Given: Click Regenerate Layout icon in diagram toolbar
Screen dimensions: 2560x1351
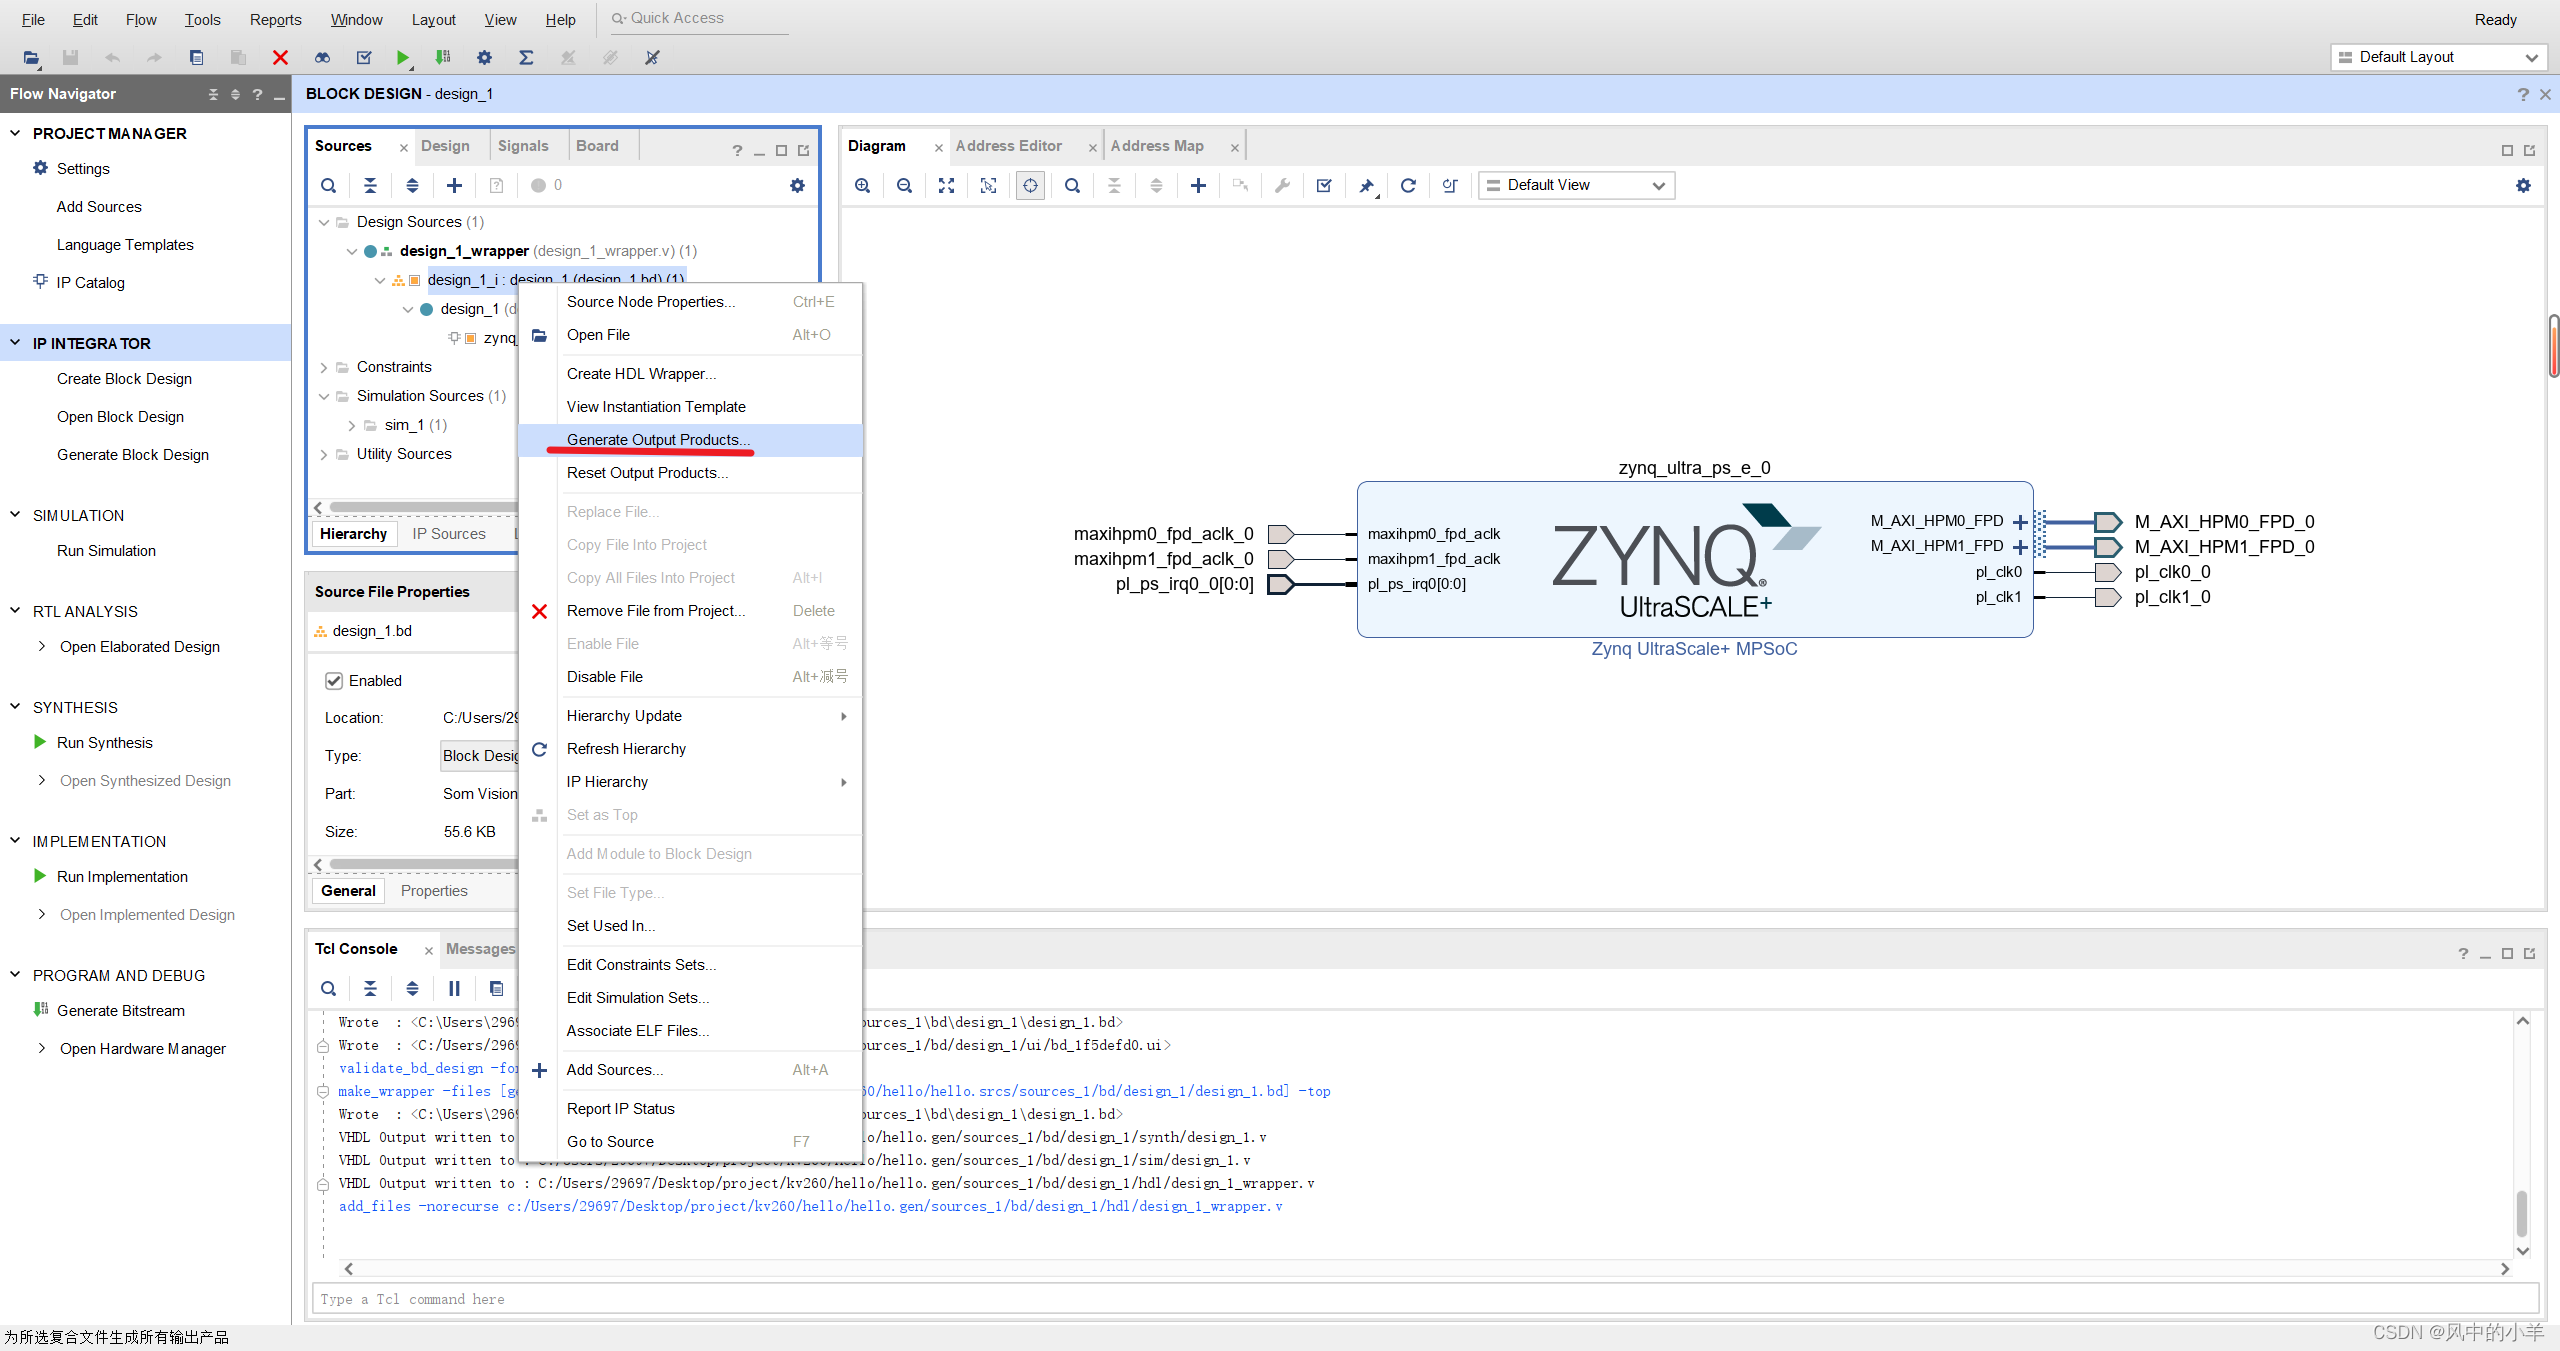Looking at the screenshot, I should (1408, 185).
